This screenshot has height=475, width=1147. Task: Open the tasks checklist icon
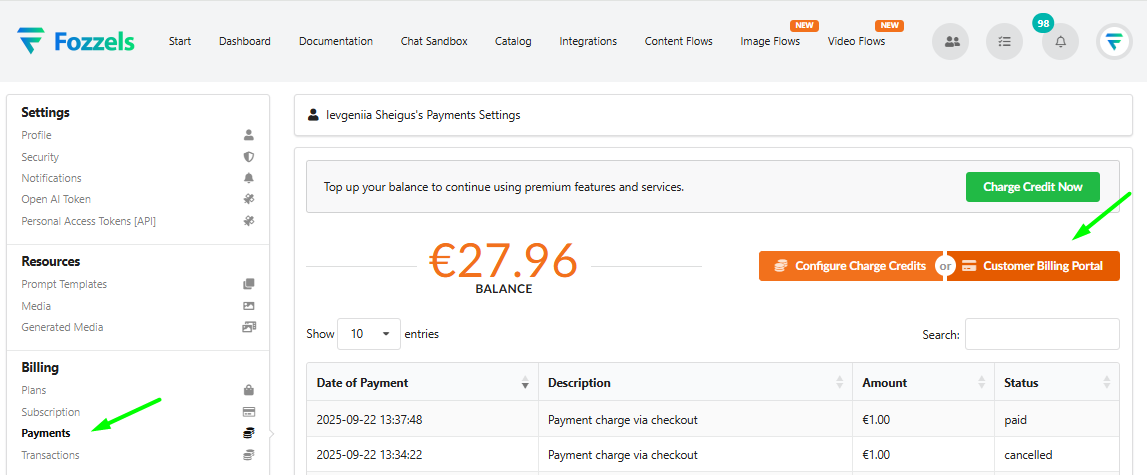point(1005,42)
